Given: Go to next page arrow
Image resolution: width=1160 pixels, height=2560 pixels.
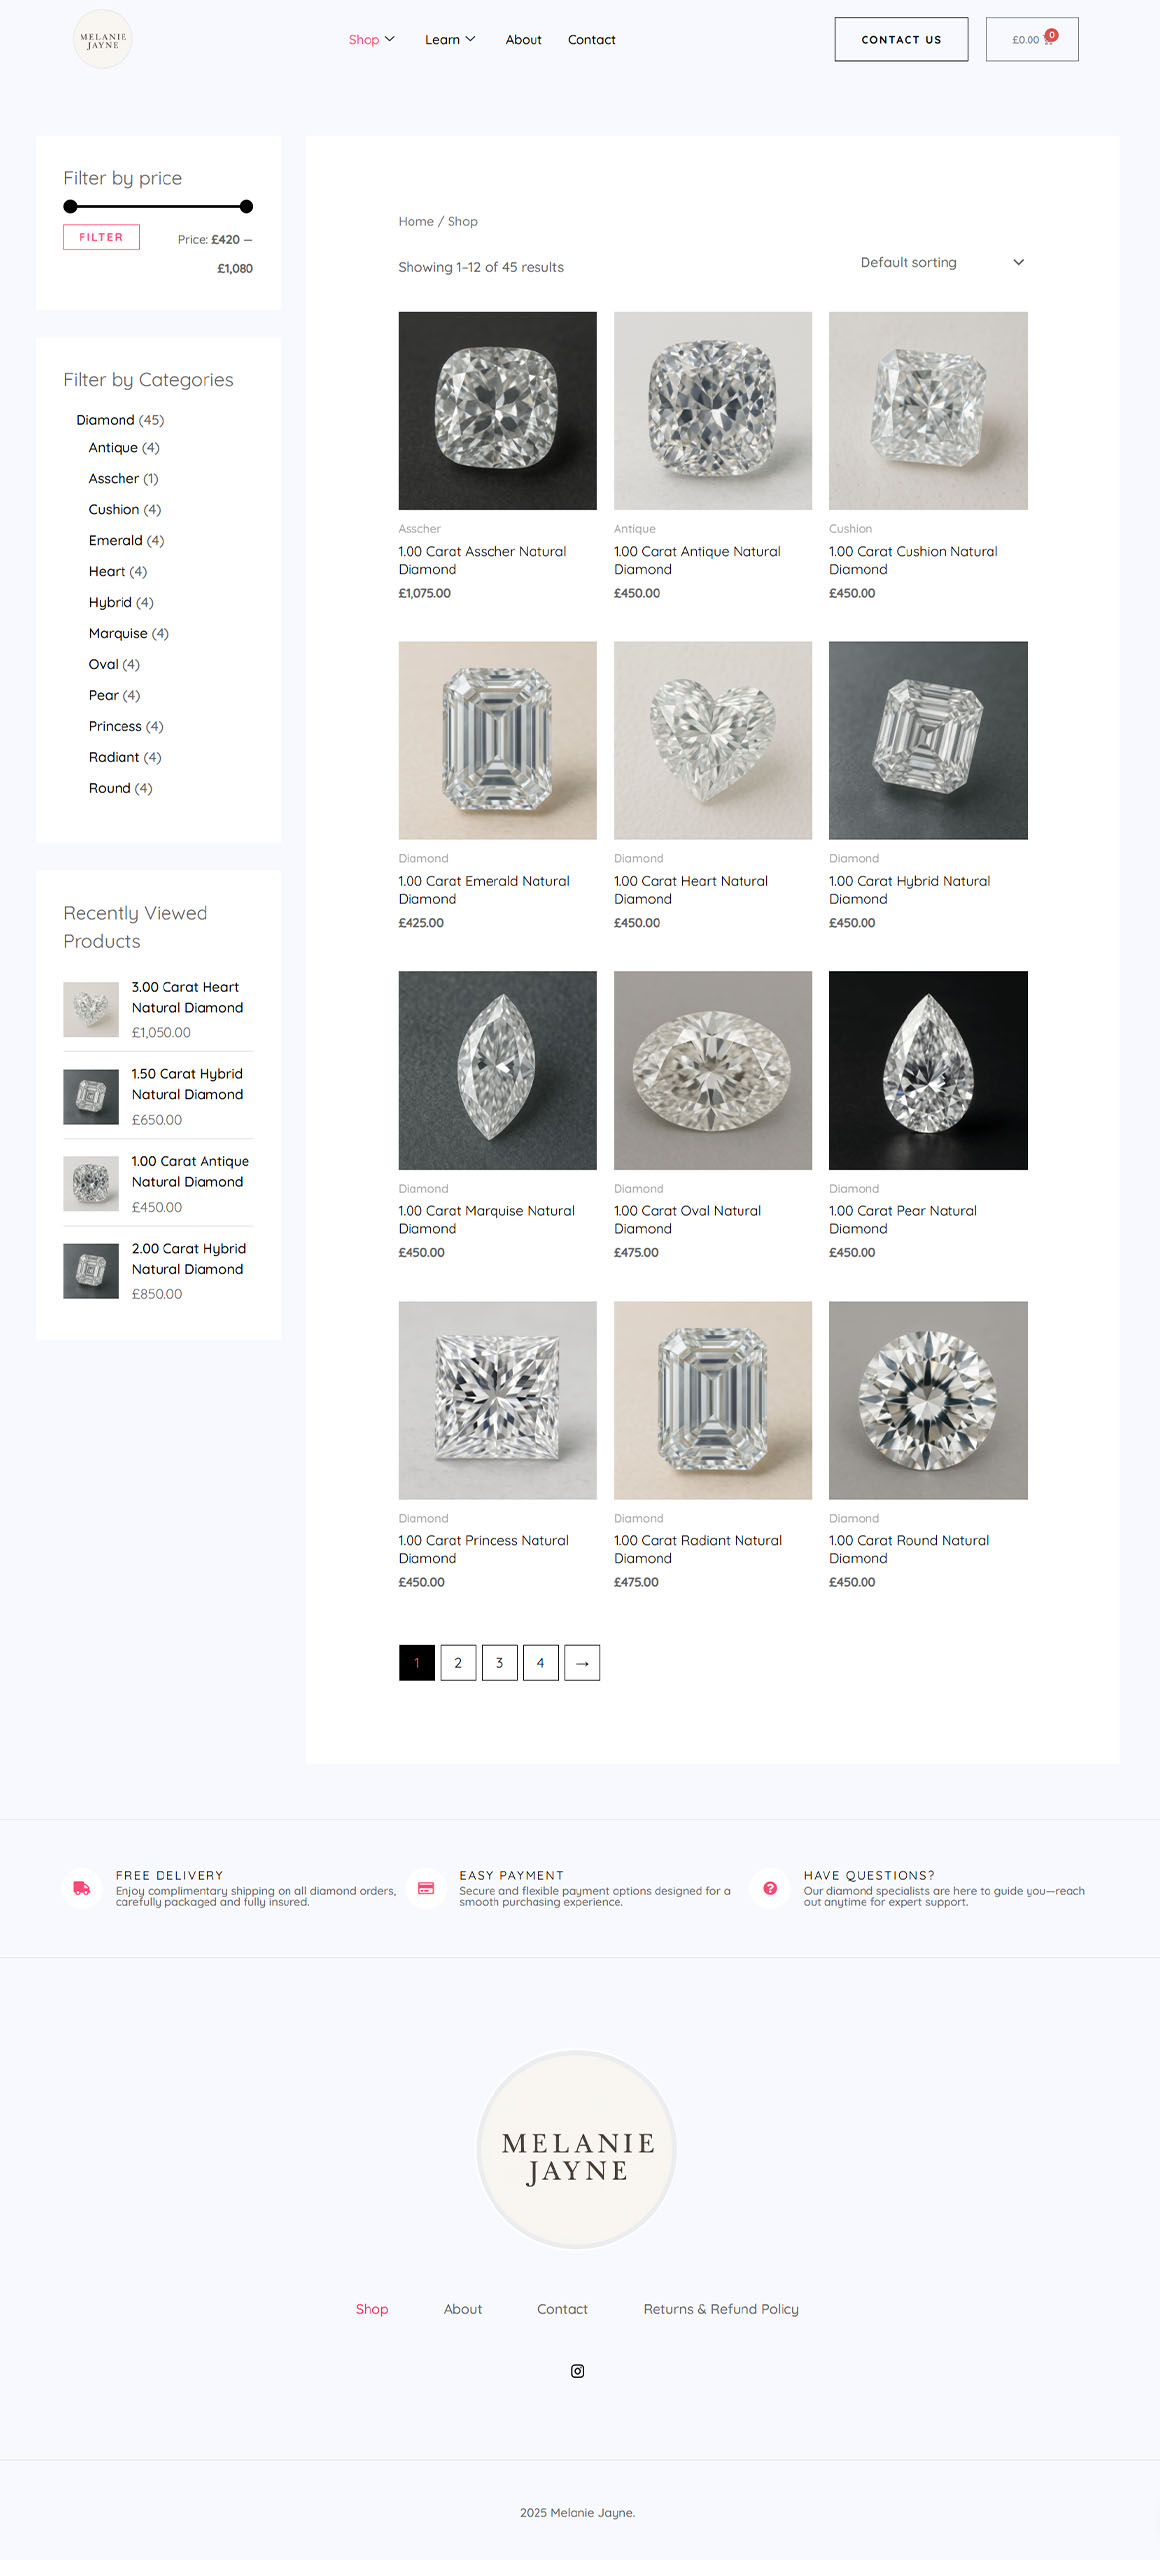Looking at the screenshot, I should pyautogui.click(x=582, y=1663).
